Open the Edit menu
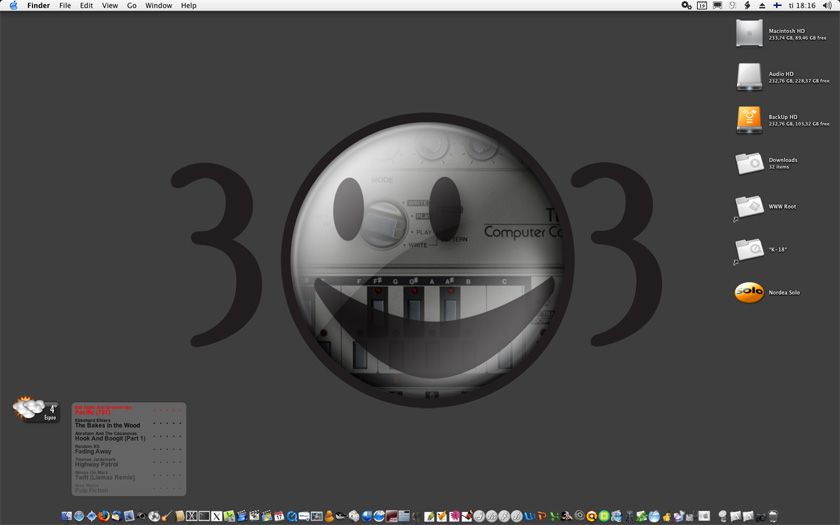The width and height of the screenshot is (840, 525). [86, 5]
